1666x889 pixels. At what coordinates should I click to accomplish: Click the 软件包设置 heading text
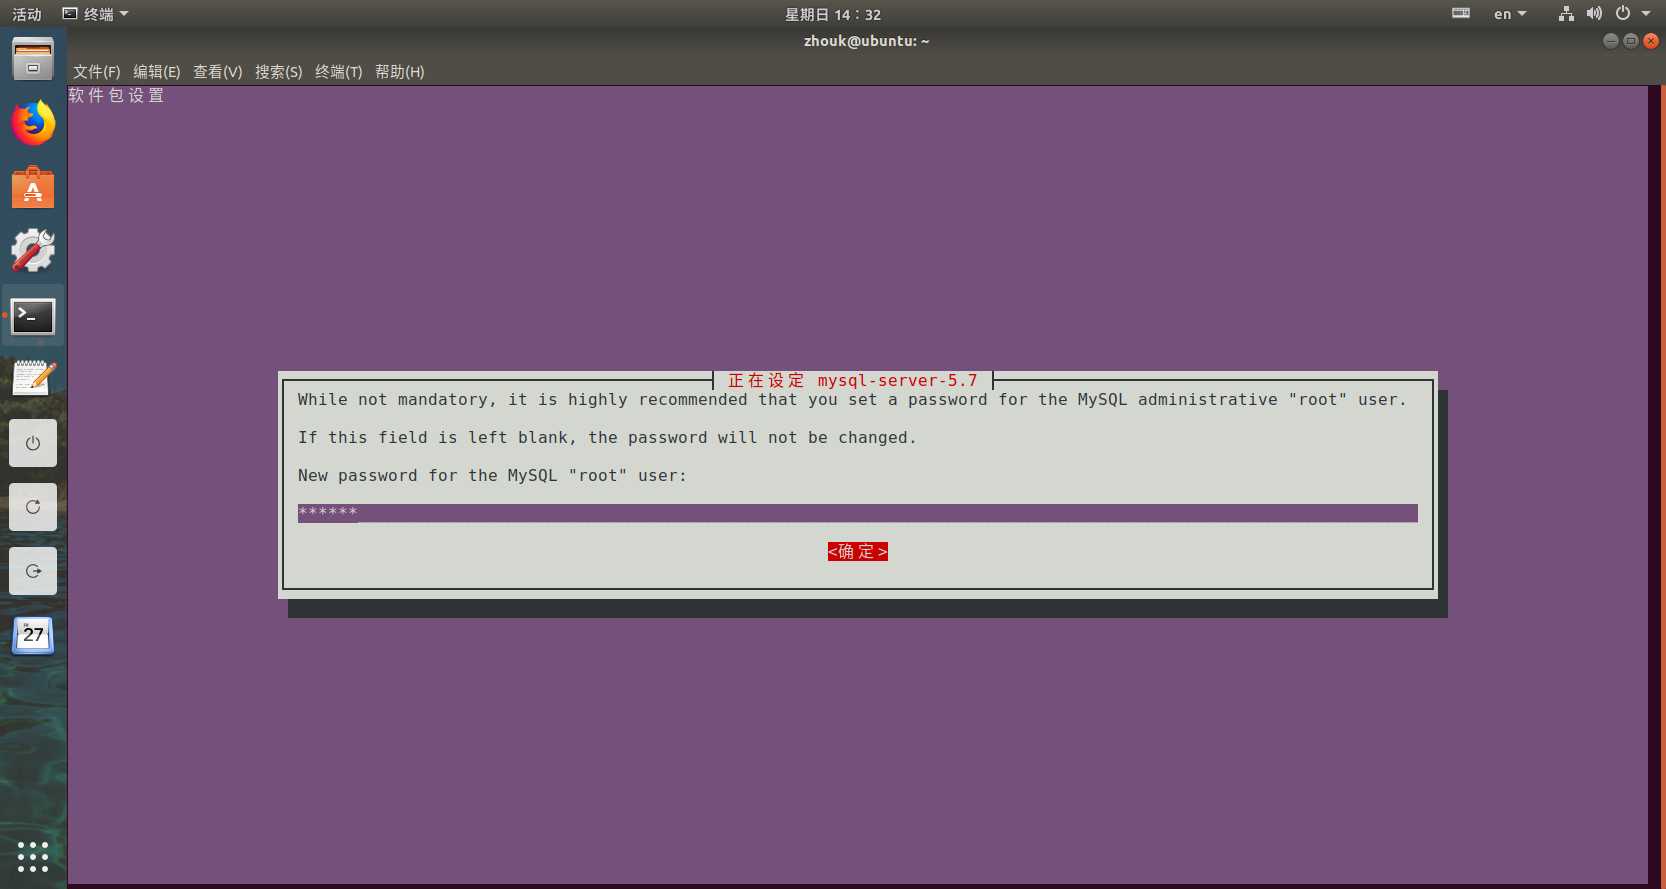pyautogui.click(x=116, y=95)
